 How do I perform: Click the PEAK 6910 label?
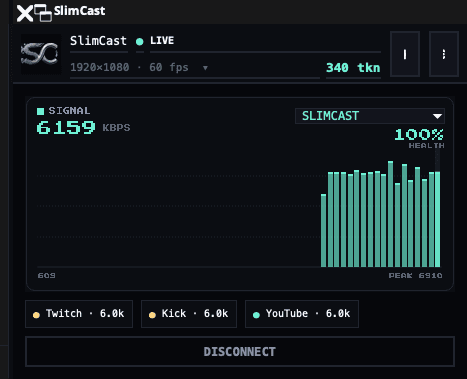pyautogui.click(x=415, y=276)
